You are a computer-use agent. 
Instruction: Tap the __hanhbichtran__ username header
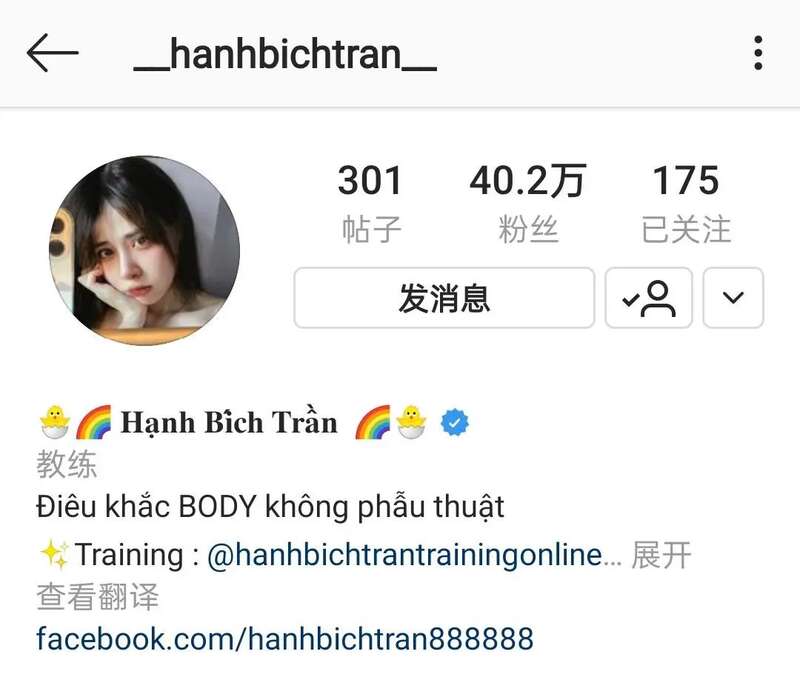[x=285, y=54]
